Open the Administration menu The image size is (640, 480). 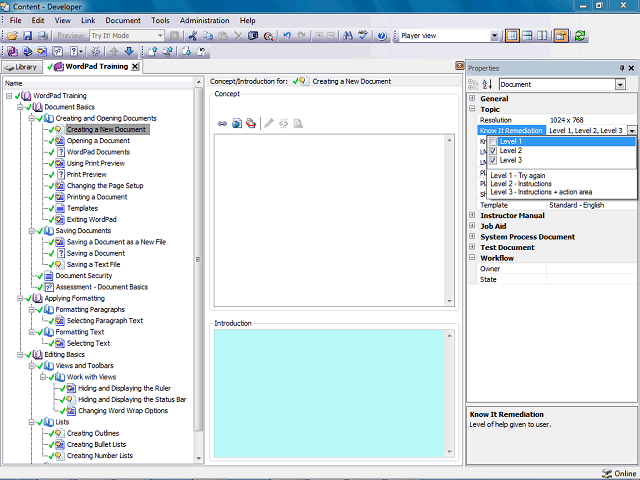point(204,20)
